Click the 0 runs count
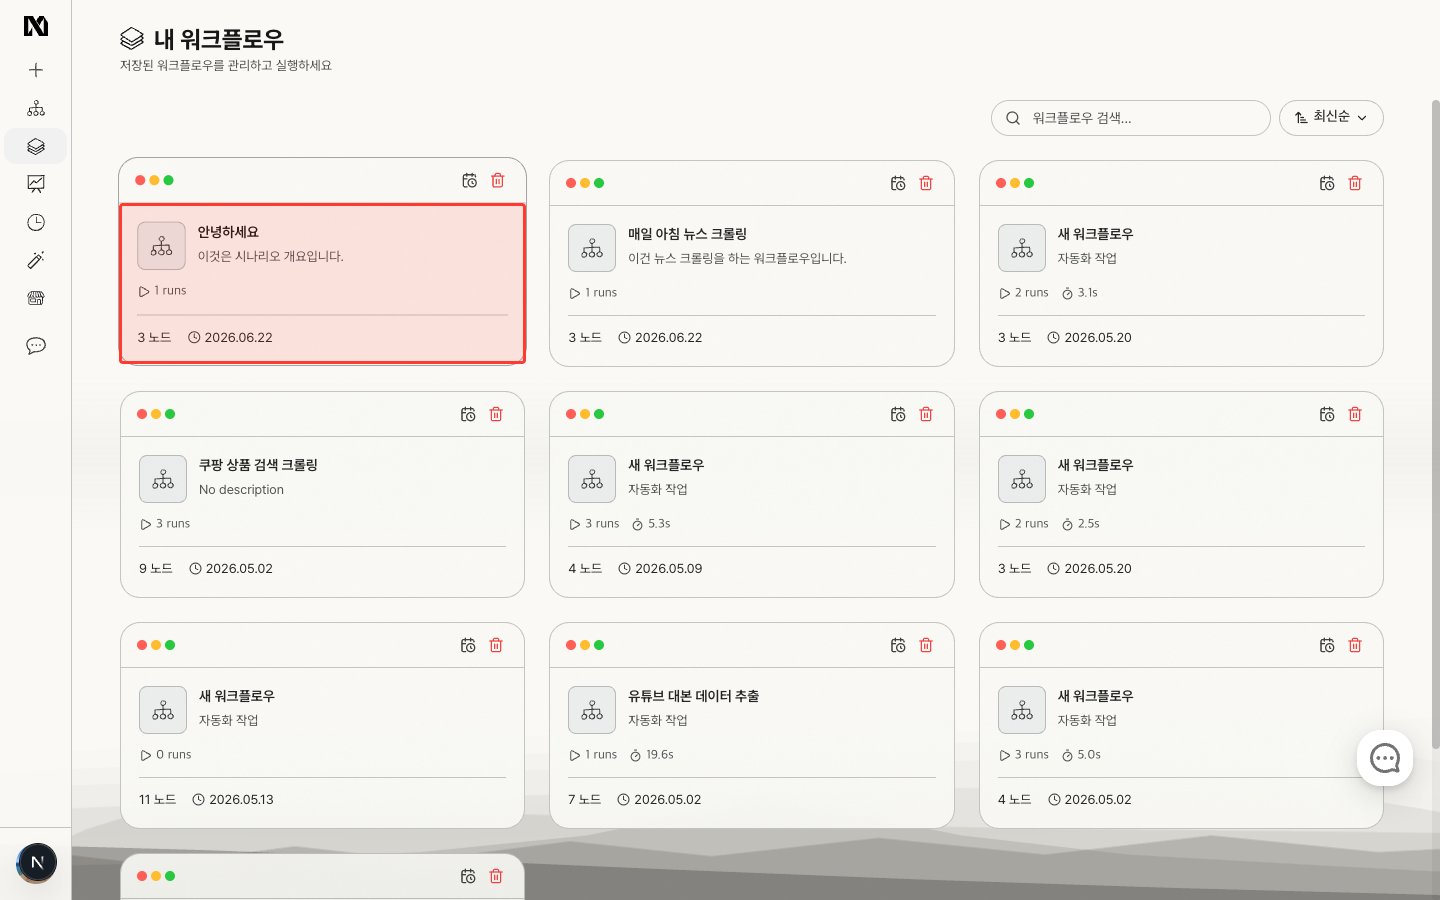 point(173,755)
